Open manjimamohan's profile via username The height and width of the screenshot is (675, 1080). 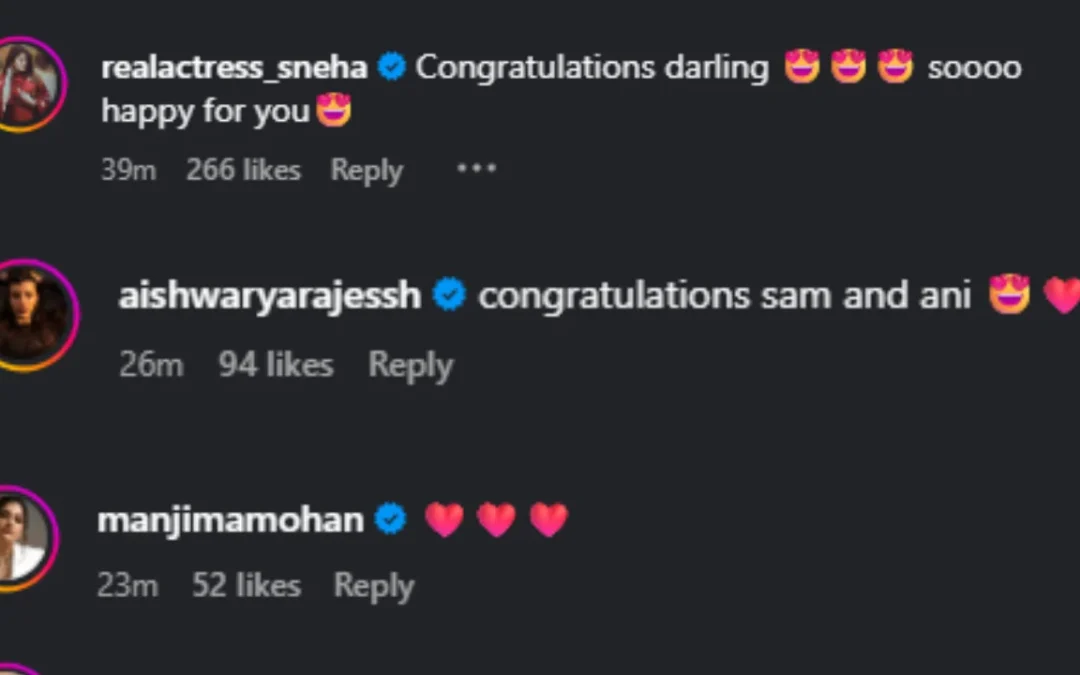point(232,519)
